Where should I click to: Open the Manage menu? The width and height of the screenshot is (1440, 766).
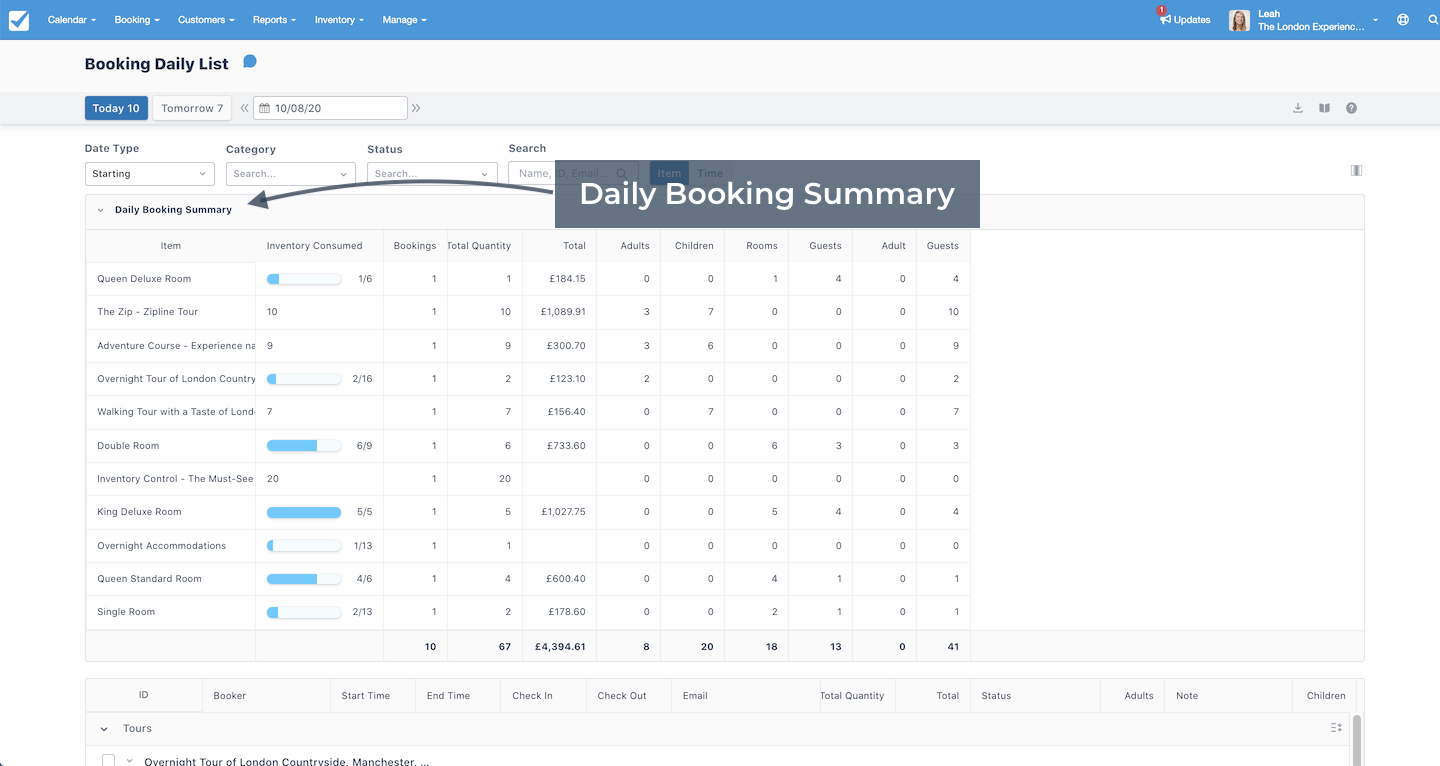pyautogui.click(x=404, y=20)
